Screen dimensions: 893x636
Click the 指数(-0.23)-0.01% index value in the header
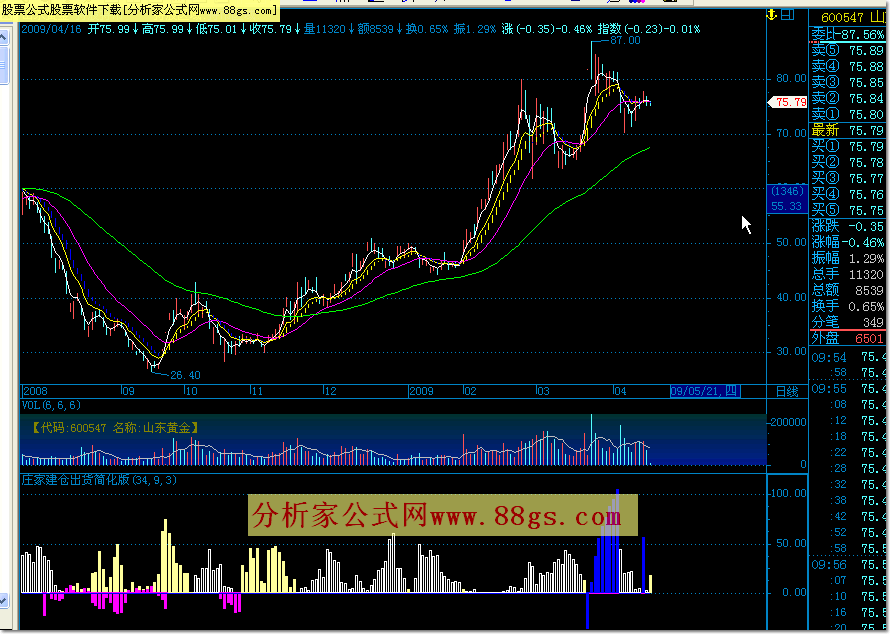pyautogui.click(x=648, y=29)
